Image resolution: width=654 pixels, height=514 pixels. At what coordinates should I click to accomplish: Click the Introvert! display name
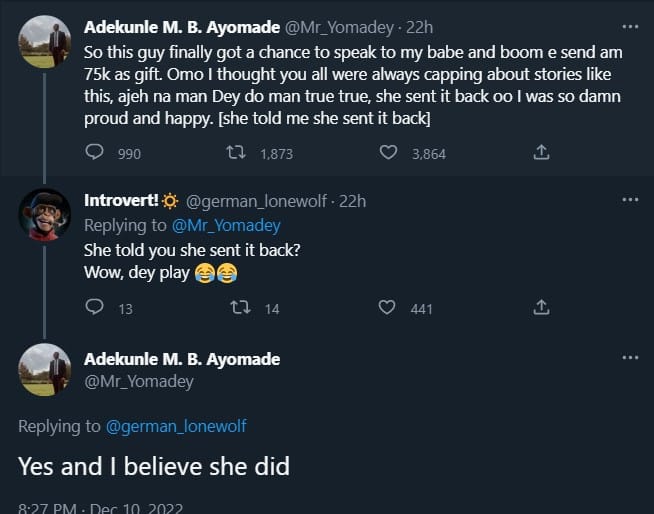pos(125,201)
